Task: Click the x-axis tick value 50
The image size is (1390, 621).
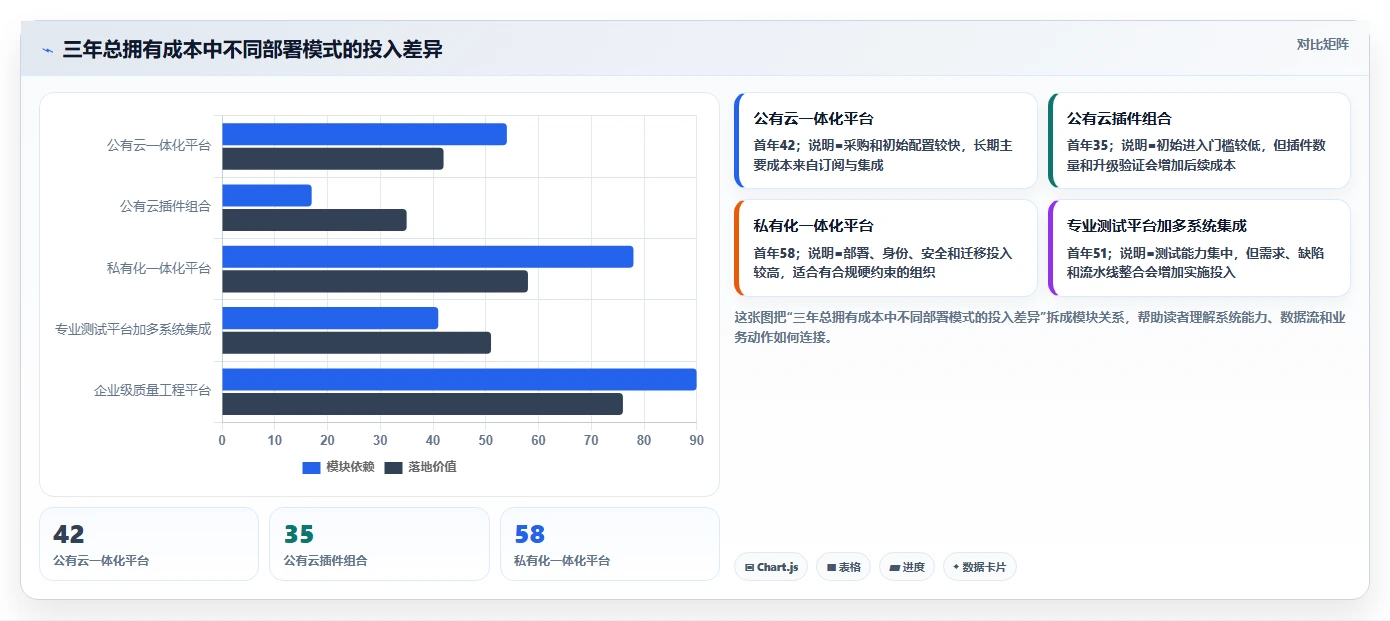Action: 485,440
